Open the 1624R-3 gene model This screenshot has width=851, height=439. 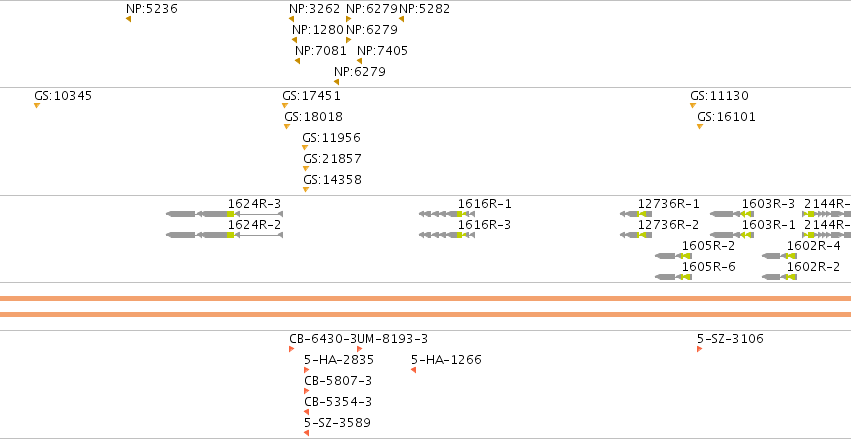225,214
